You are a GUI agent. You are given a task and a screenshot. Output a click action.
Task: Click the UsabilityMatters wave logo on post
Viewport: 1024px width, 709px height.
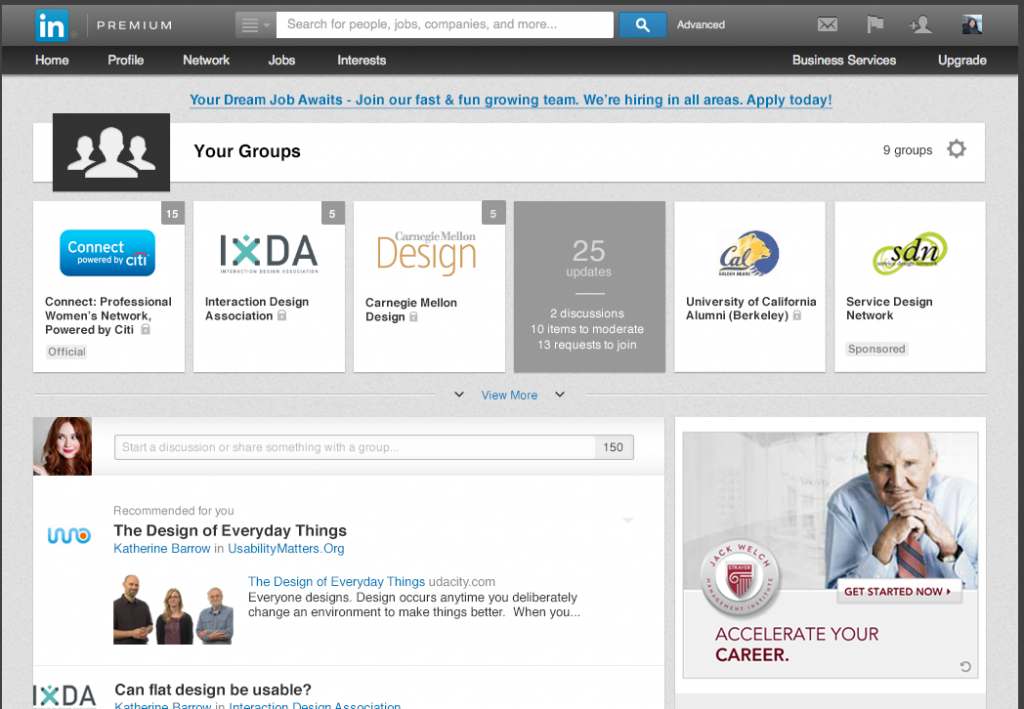pos(69,535)
